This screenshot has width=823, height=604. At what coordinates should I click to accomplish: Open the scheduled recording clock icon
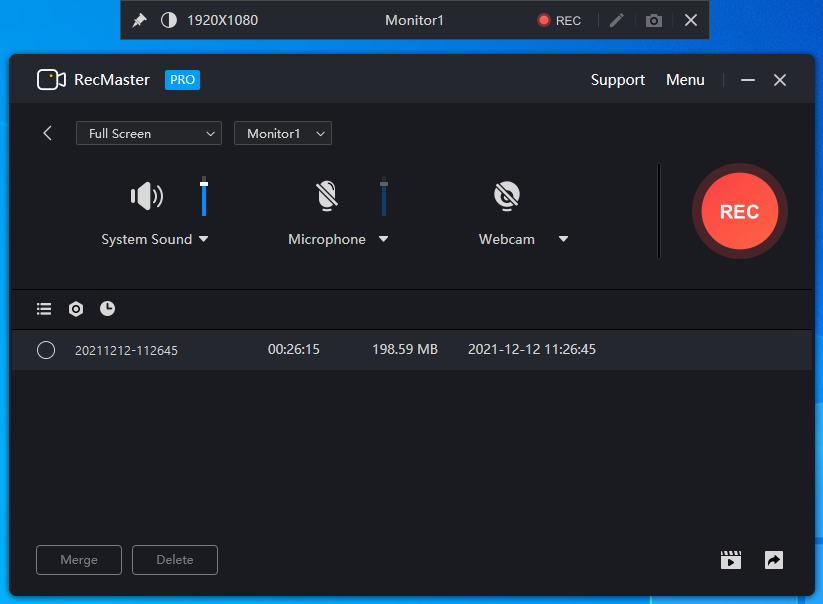point(107,309)
